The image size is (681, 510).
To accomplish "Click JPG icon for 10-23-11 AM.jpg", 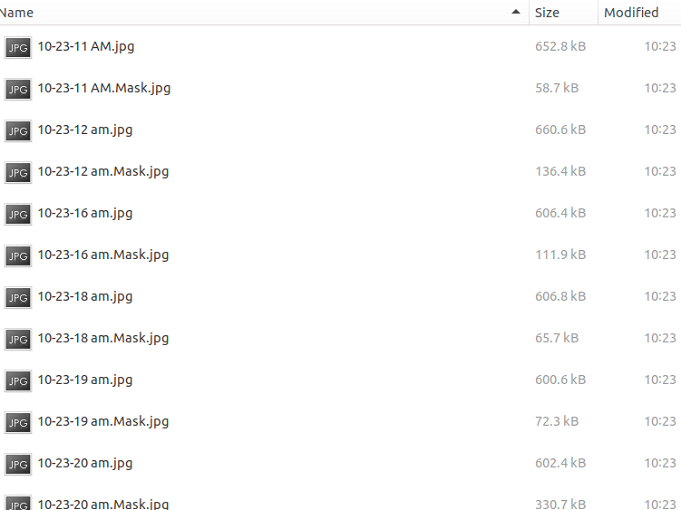I will [x=18, y=47].
